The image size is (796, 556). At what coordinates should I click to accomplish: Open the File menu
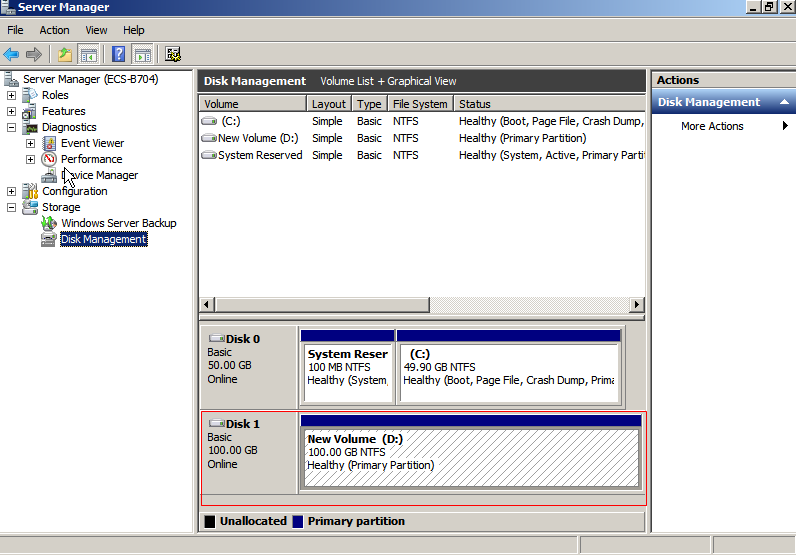(x=15, y=30)
